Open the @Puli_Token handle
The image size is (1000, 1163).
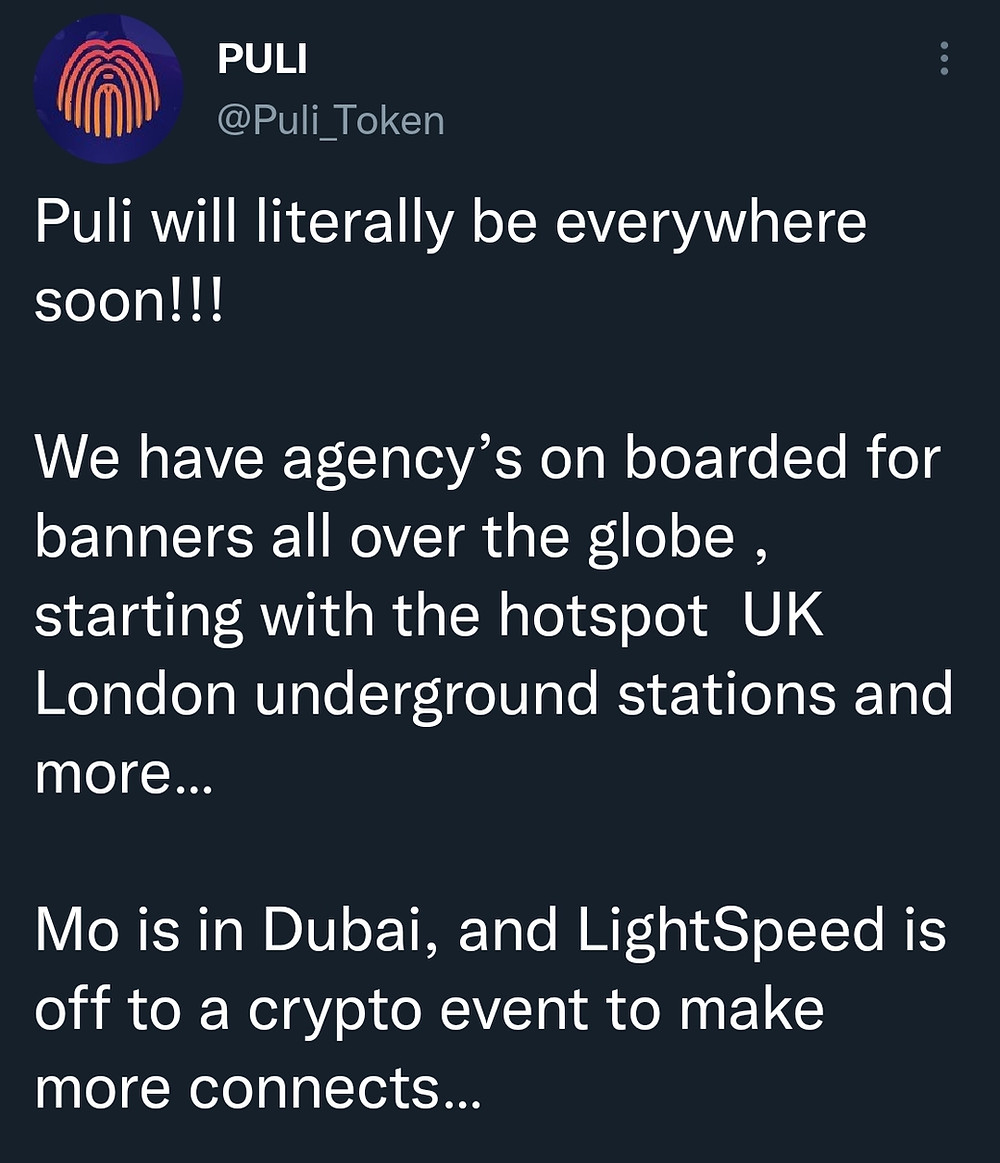[331, 121]
